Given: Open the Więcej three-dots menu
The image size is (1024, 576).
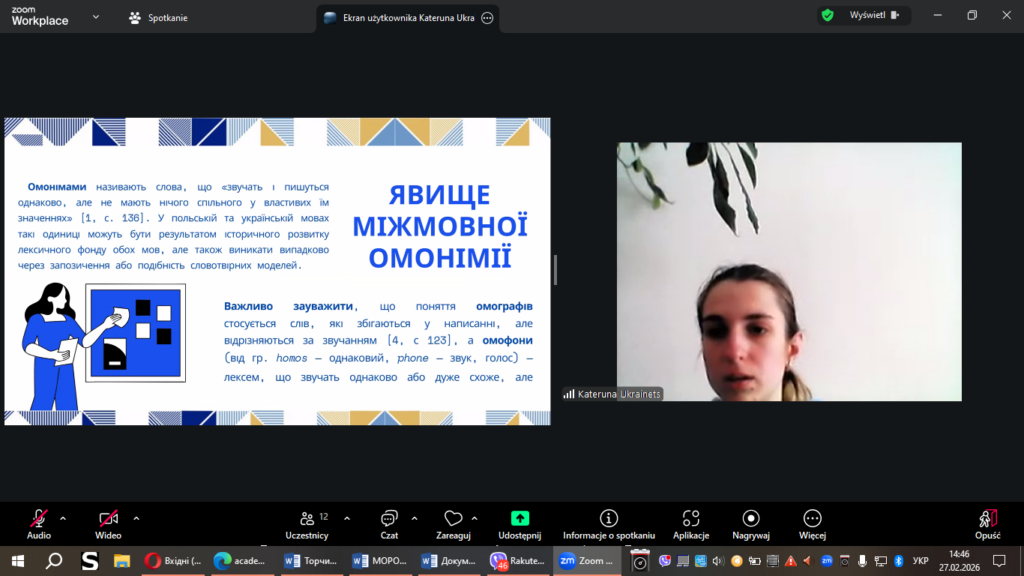Looking at the screenshot, I should (812, 519).
